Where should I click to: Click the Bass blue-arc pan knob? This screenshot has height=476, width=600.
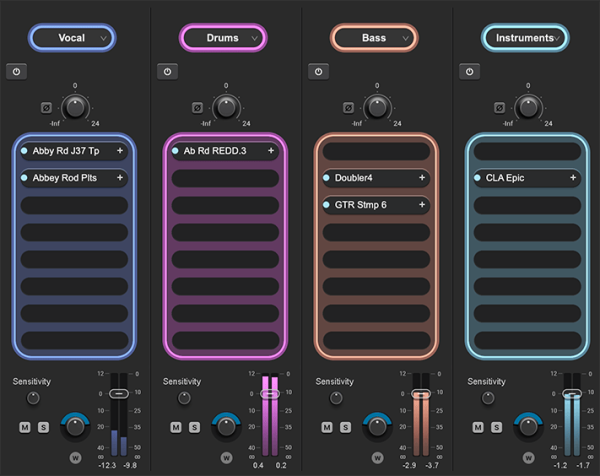click(377, 427)
